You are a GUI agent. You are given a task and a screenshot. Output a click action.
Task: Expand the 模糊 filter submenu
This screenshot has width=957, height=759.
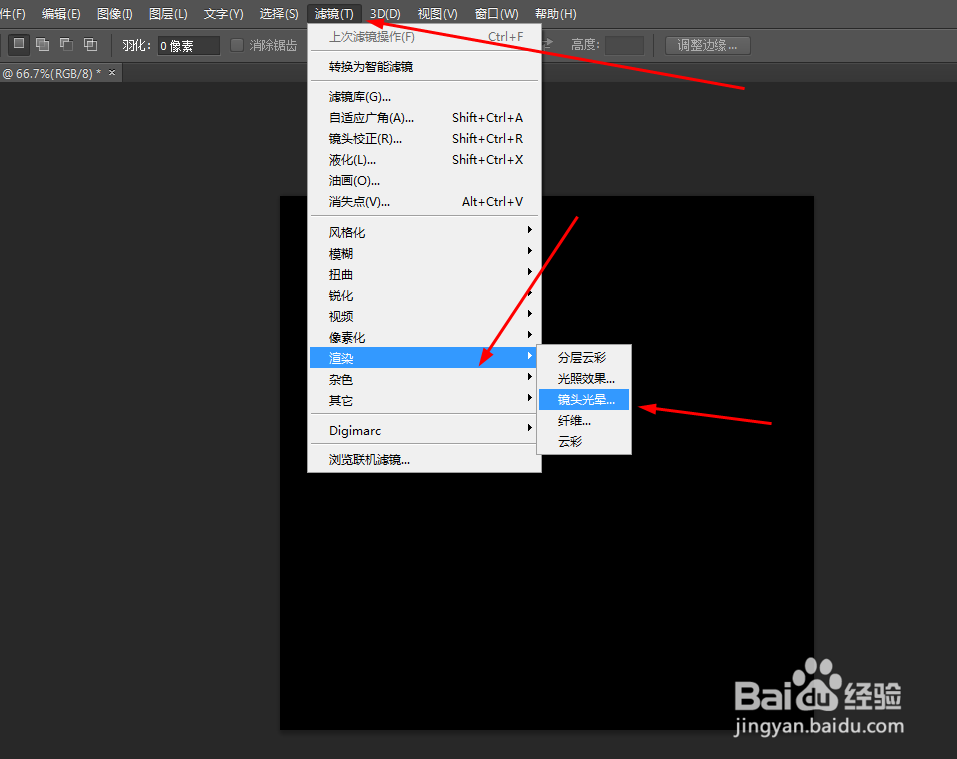(340, 253)
